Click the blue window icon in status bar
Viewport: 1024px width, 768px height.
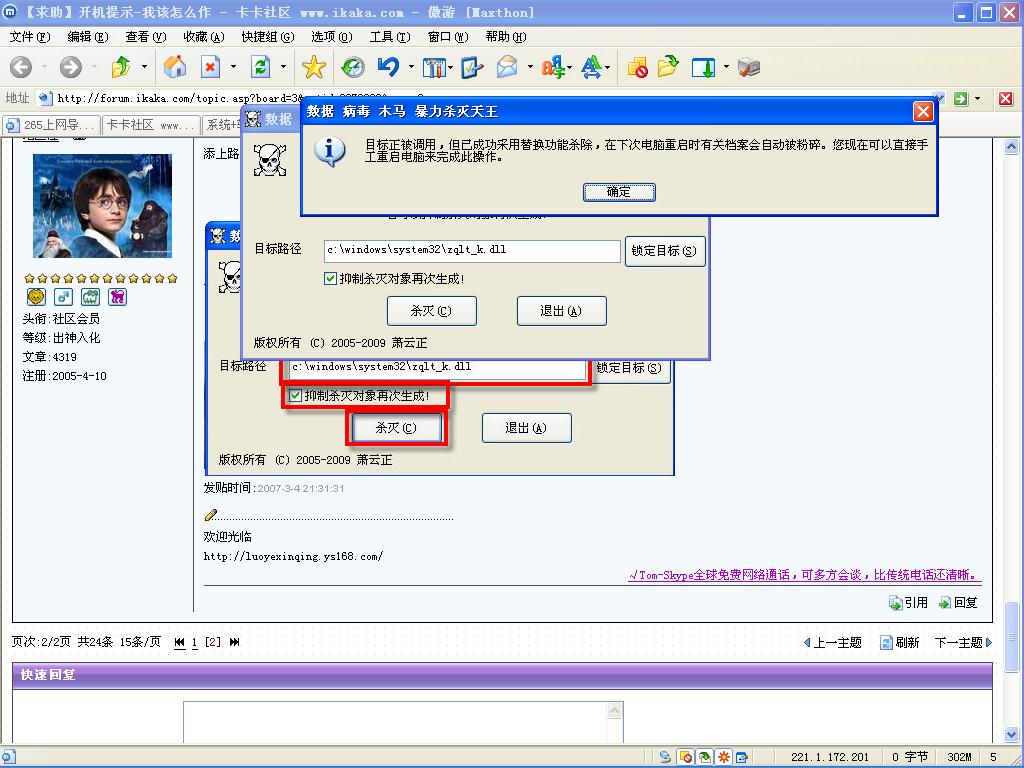pyautogui.click(x=742, y=757)
